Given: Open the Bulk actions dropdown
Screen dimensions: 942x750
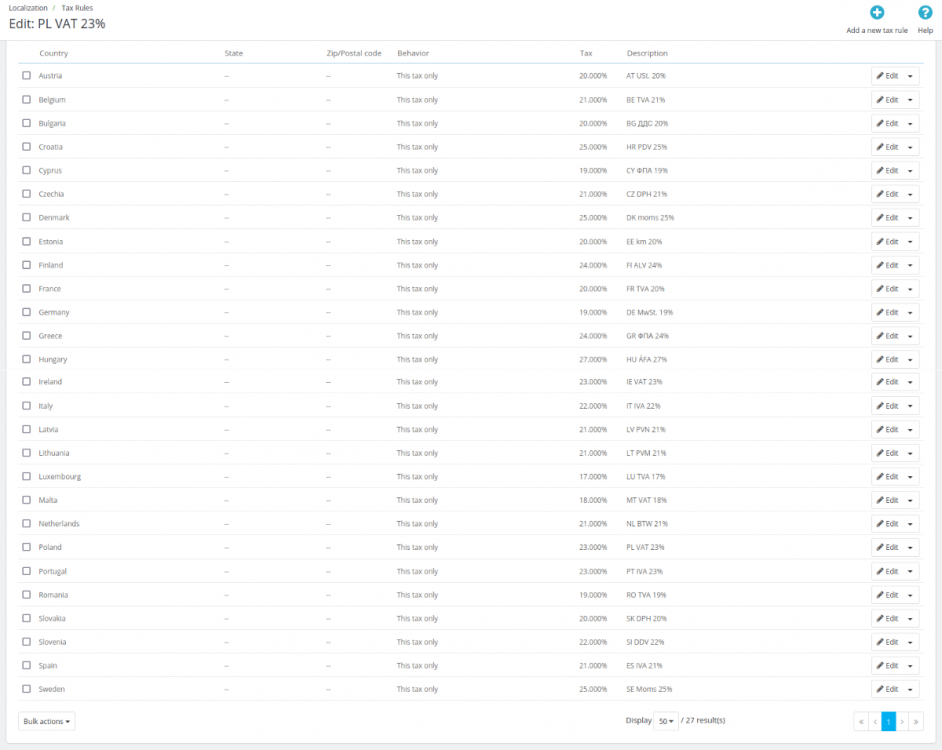Looking at the screenshot, I should [x=46, y=721].
